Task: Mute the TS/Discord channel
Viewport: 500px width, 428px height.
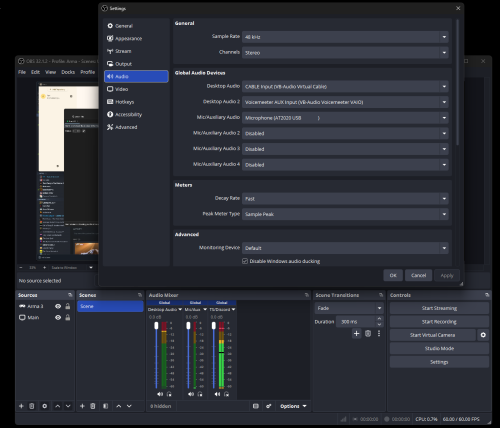Action: click(217, 394)
